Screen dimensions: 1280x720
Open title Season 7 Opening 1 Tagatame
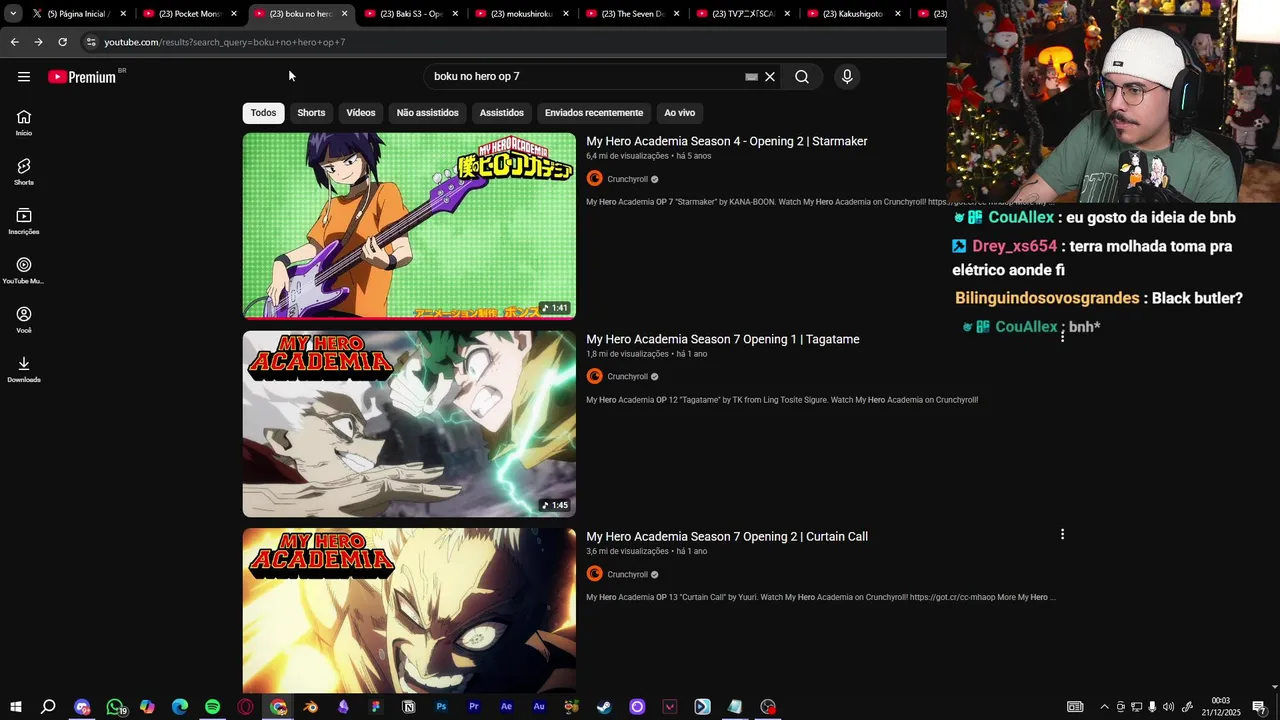pos(723,339)
